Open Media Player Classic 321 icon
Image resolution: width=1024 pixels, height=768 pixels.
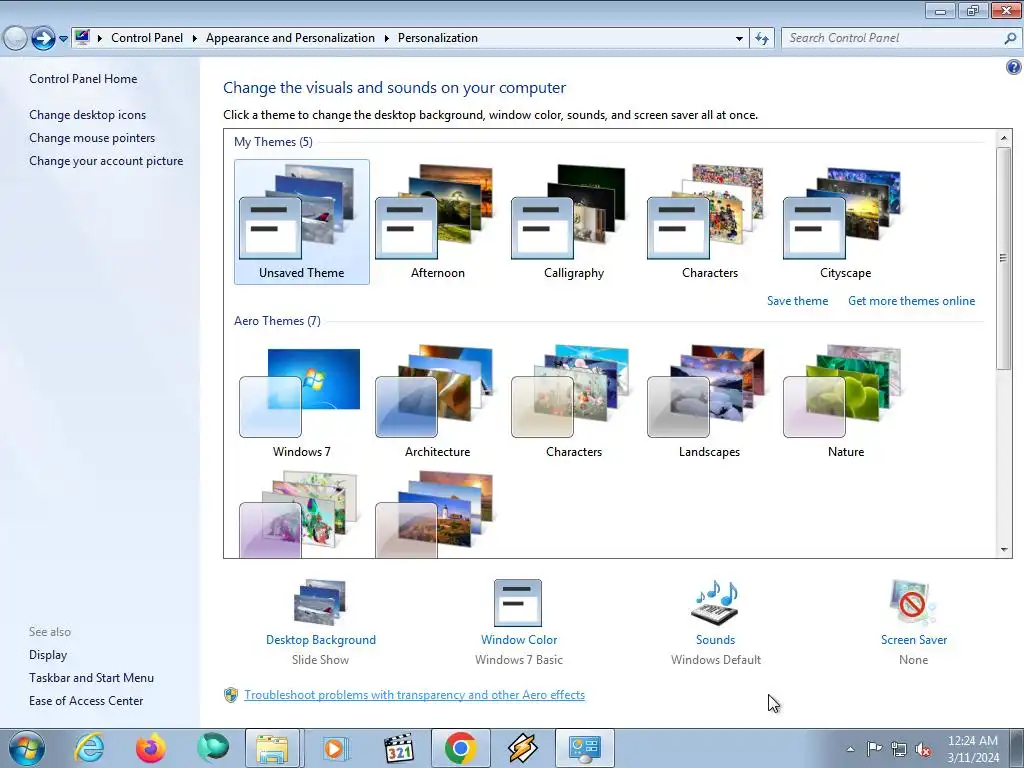tap(398, 748)
